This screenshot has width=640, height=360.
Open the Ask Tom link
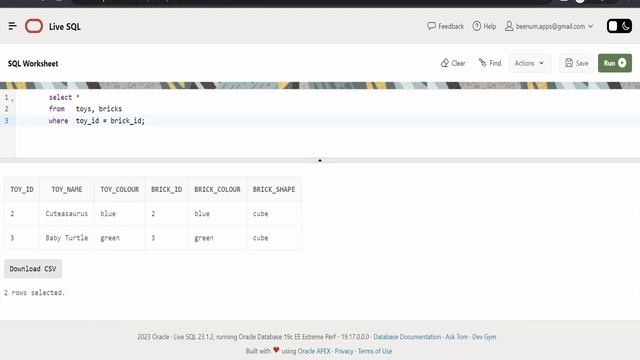coord(456,337)
